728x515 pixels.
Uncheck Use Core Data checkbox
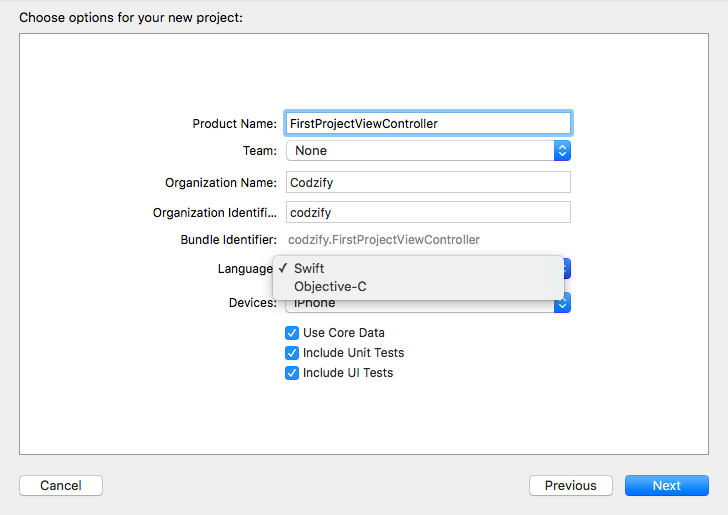[292, 333]
